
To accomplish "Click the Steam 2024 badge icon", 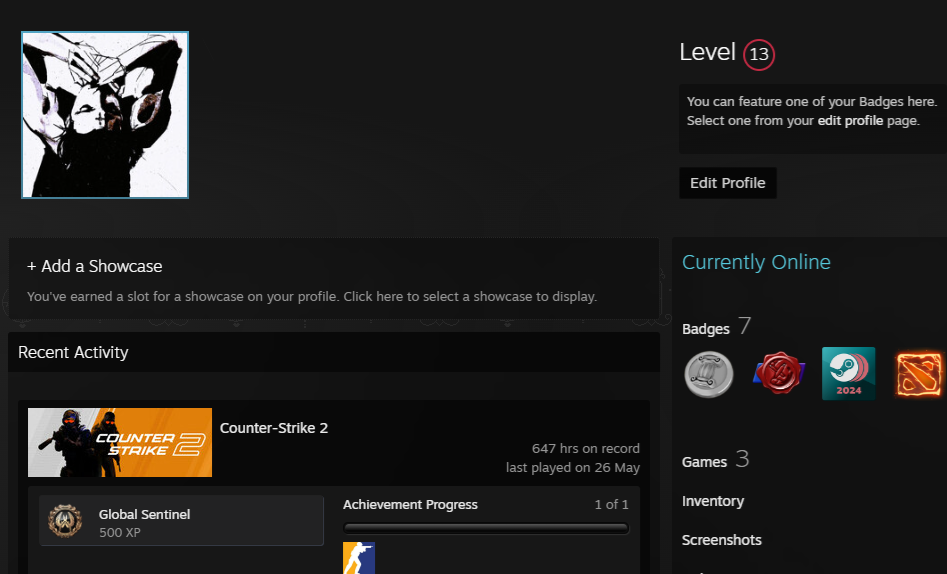I will [x=849, y=373].
